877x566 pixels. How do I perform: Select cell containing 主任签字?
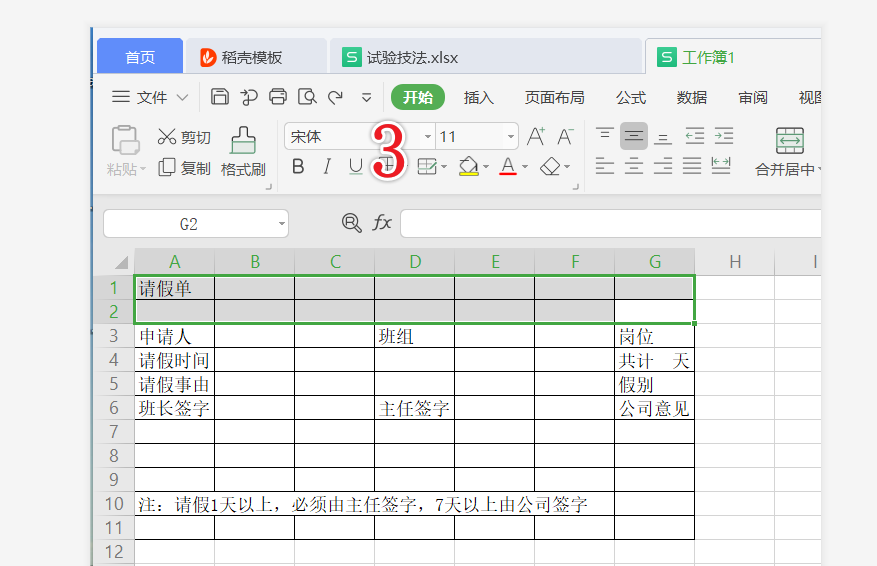[x=414, y=408]
